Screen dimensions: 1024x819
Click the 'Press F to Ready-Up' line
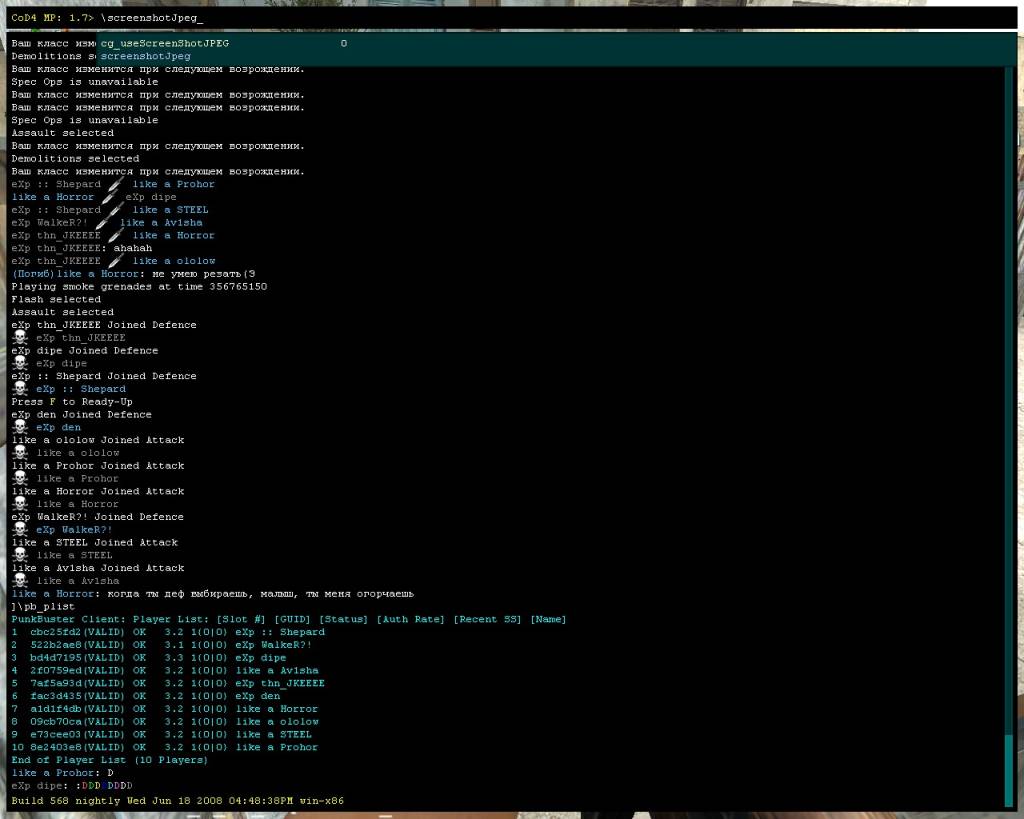(72, 402)
